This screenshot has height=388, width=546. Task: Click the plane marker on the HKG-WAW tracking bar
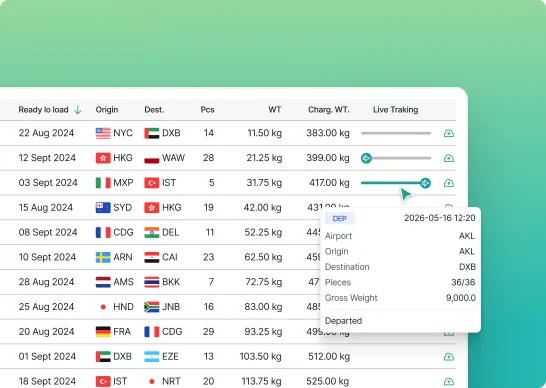366,158
